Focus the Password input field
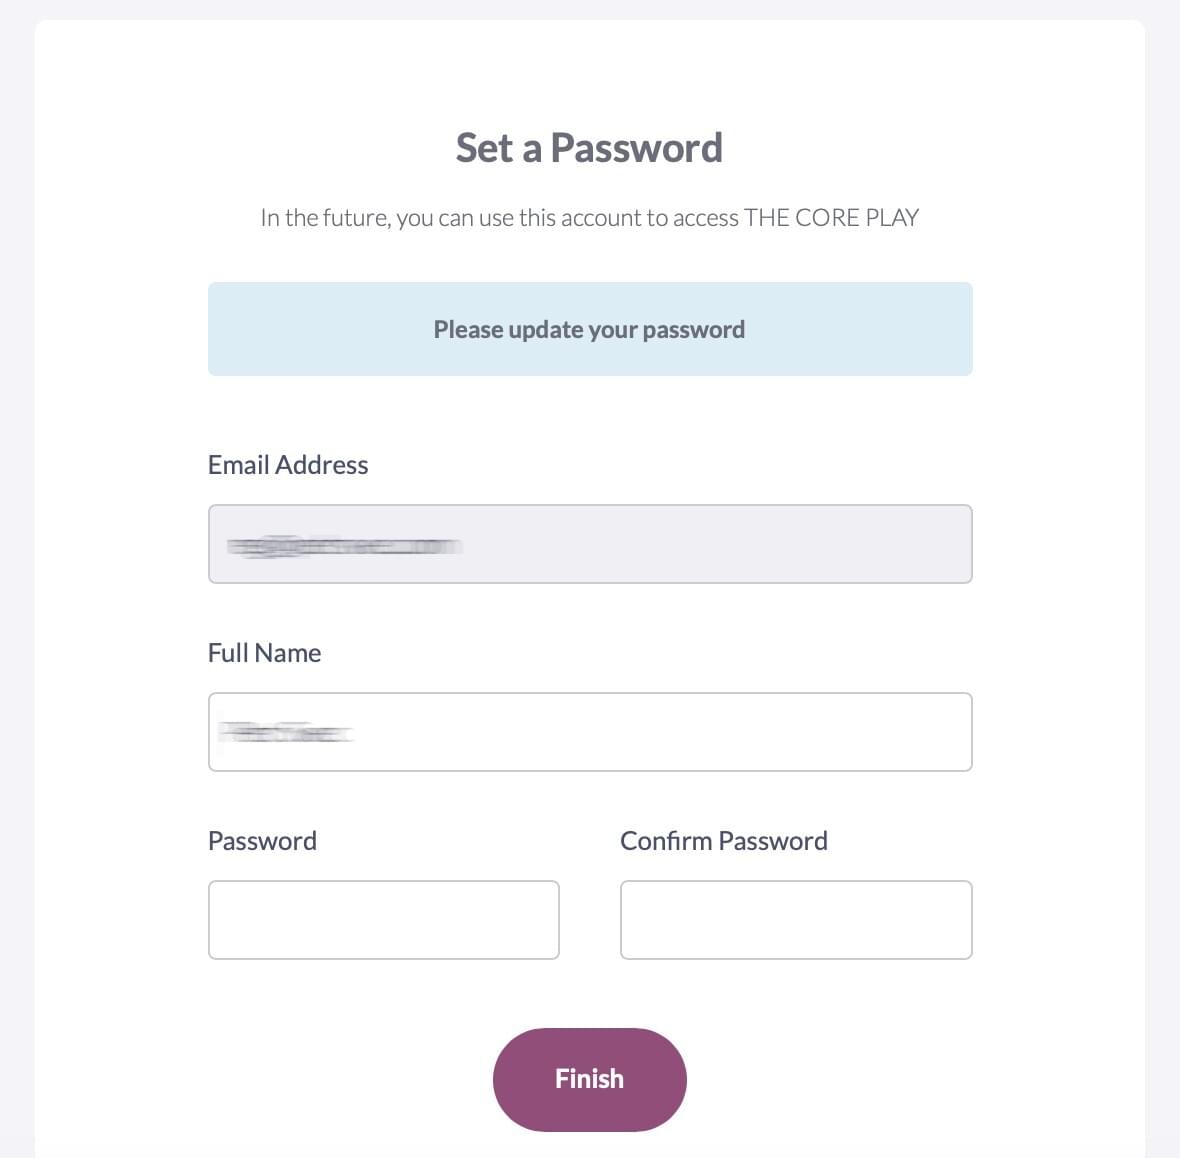This screenshot has height=1158, width=1180. (383, 920)
